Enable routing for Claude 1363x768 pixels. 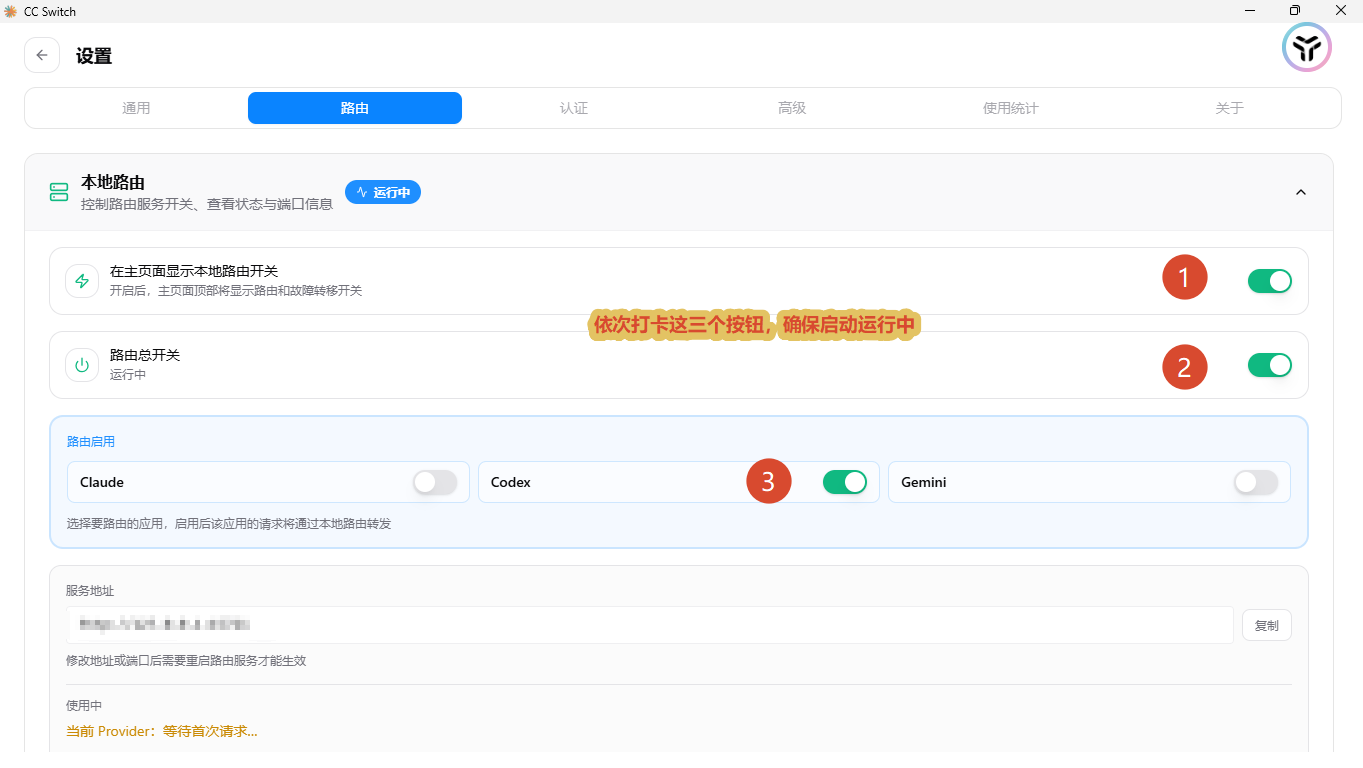pos(435,482)
